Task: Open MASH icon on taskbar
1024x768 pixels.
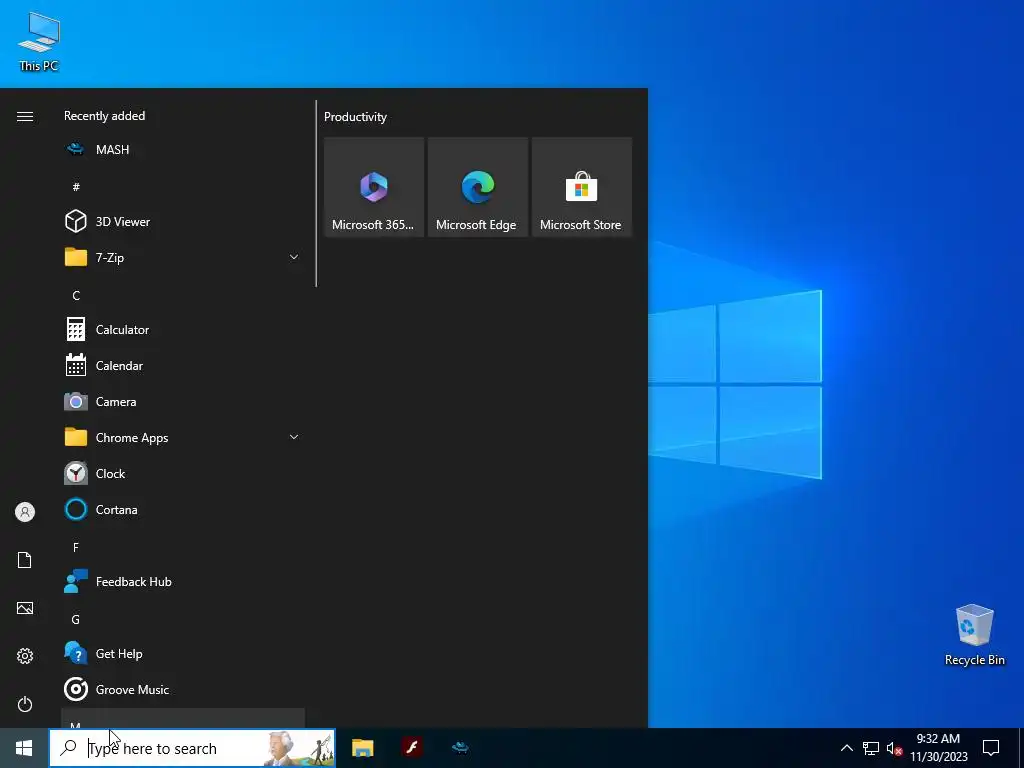Action: [460, 748]
